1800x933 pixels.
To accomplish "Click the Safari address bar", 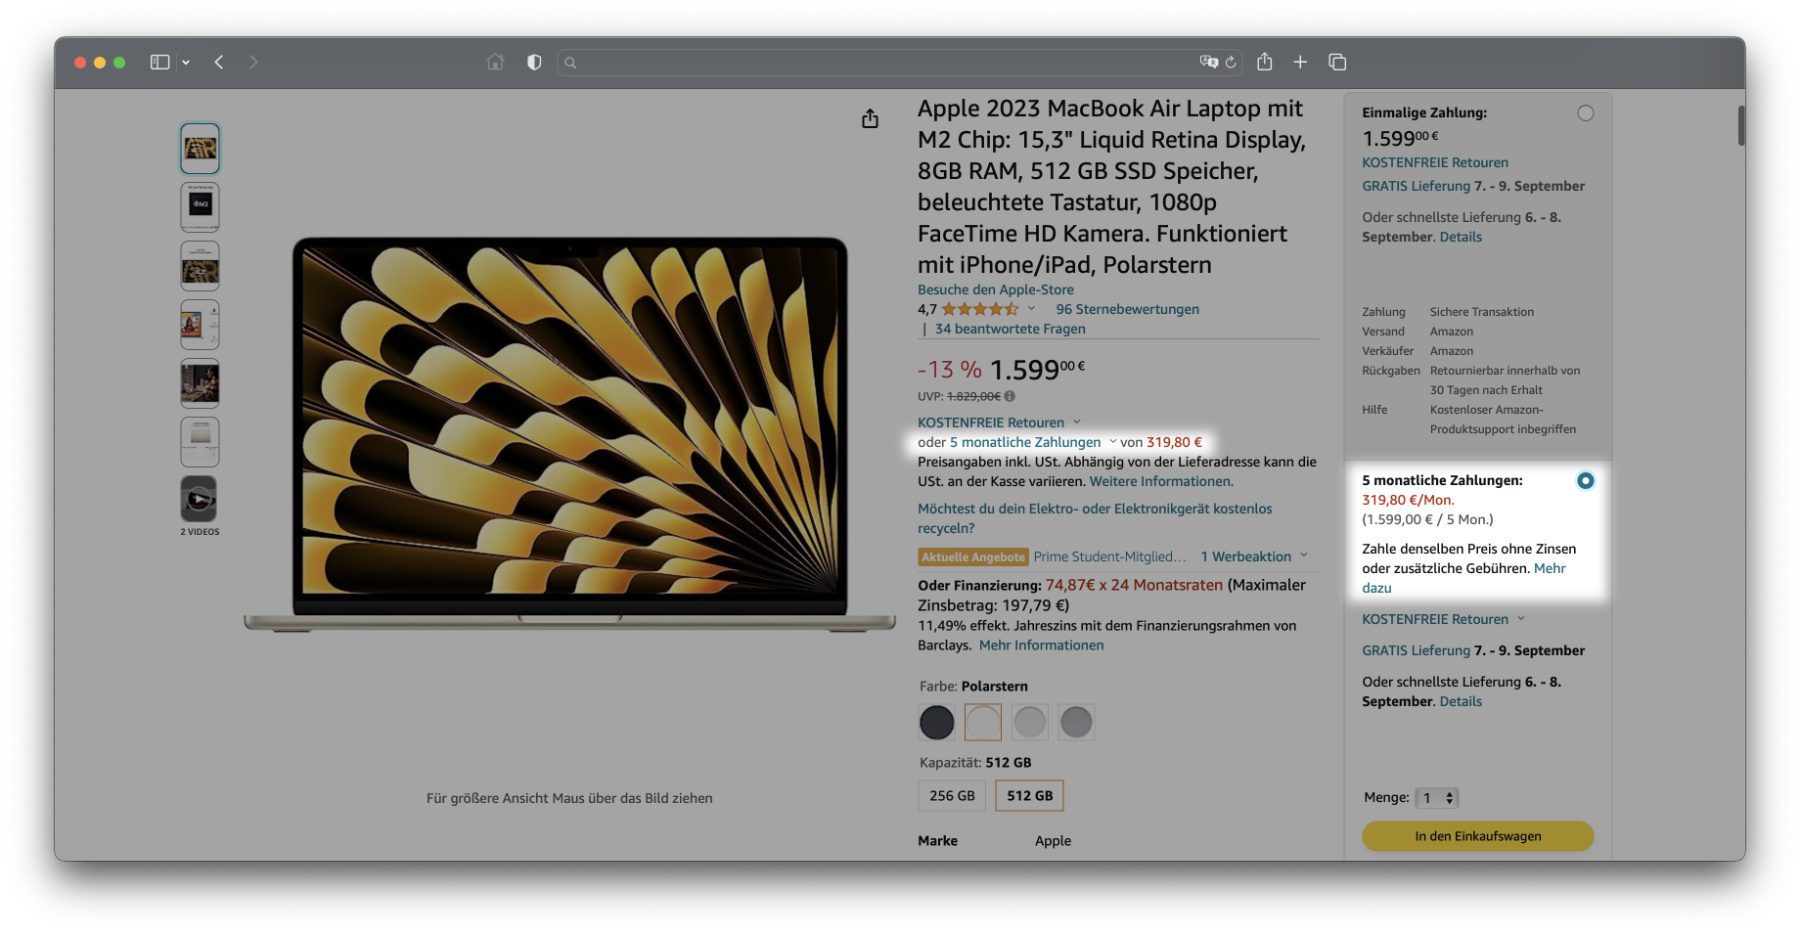I will click(880, 62).
